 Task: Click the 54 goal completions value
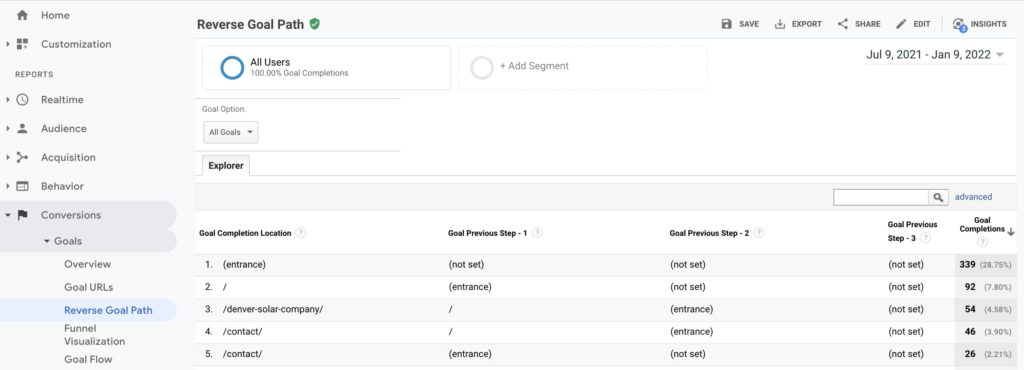coord(970,309)
